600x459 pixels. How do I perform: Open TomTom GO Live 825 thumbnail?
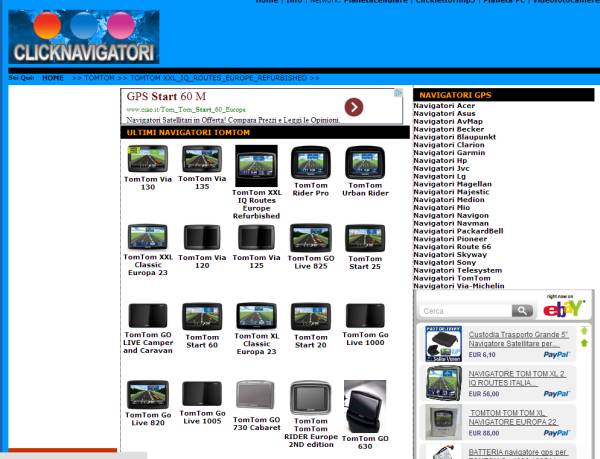click(x=311, y=238)
